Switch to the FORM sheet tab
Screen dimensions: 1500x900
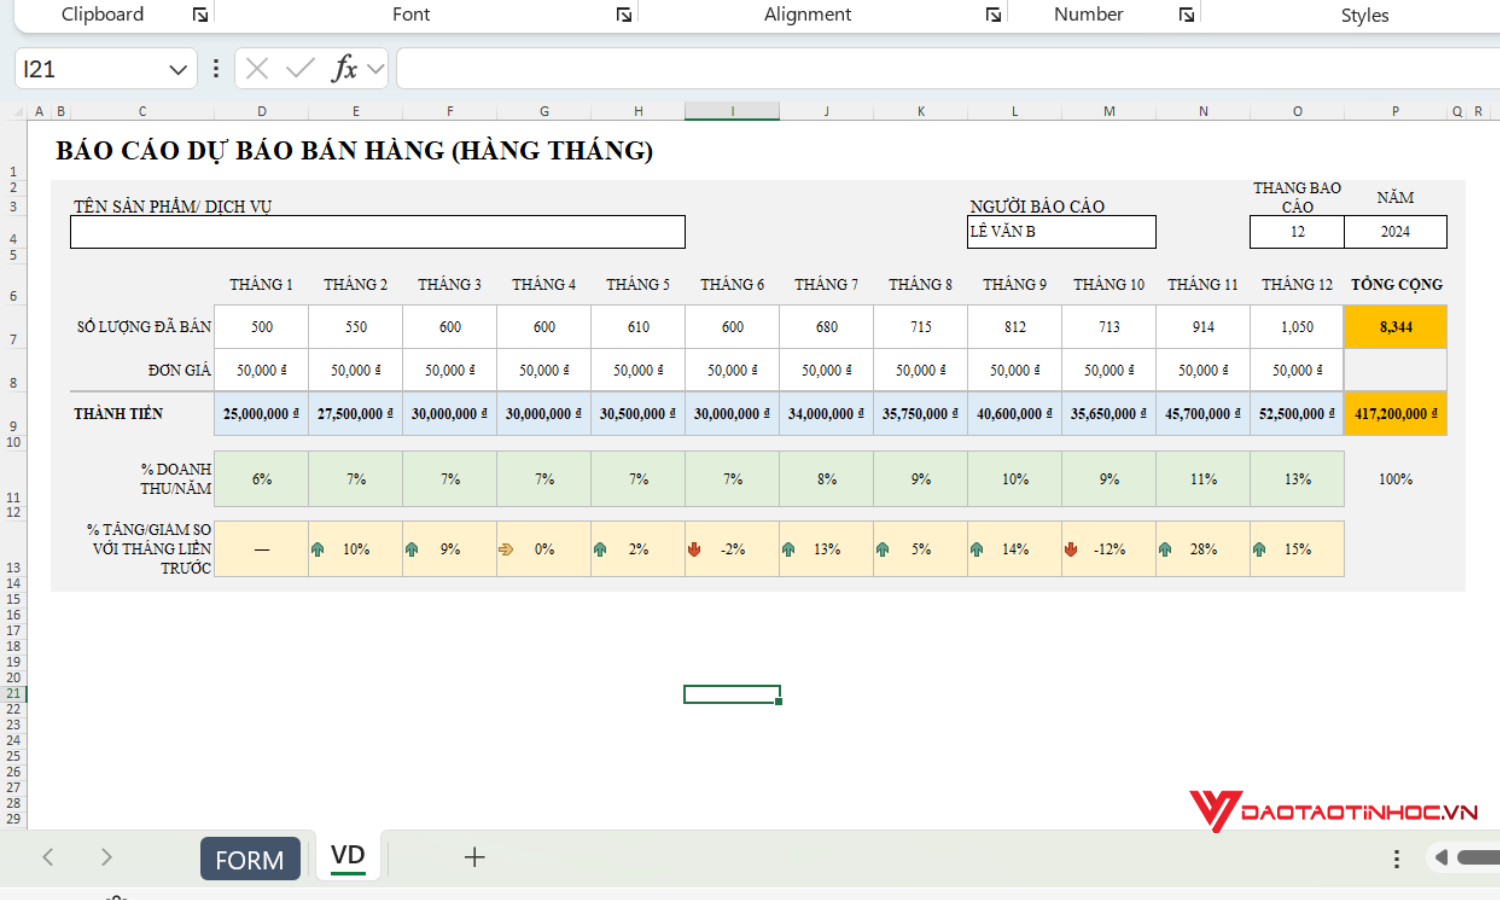coord(249,858)
